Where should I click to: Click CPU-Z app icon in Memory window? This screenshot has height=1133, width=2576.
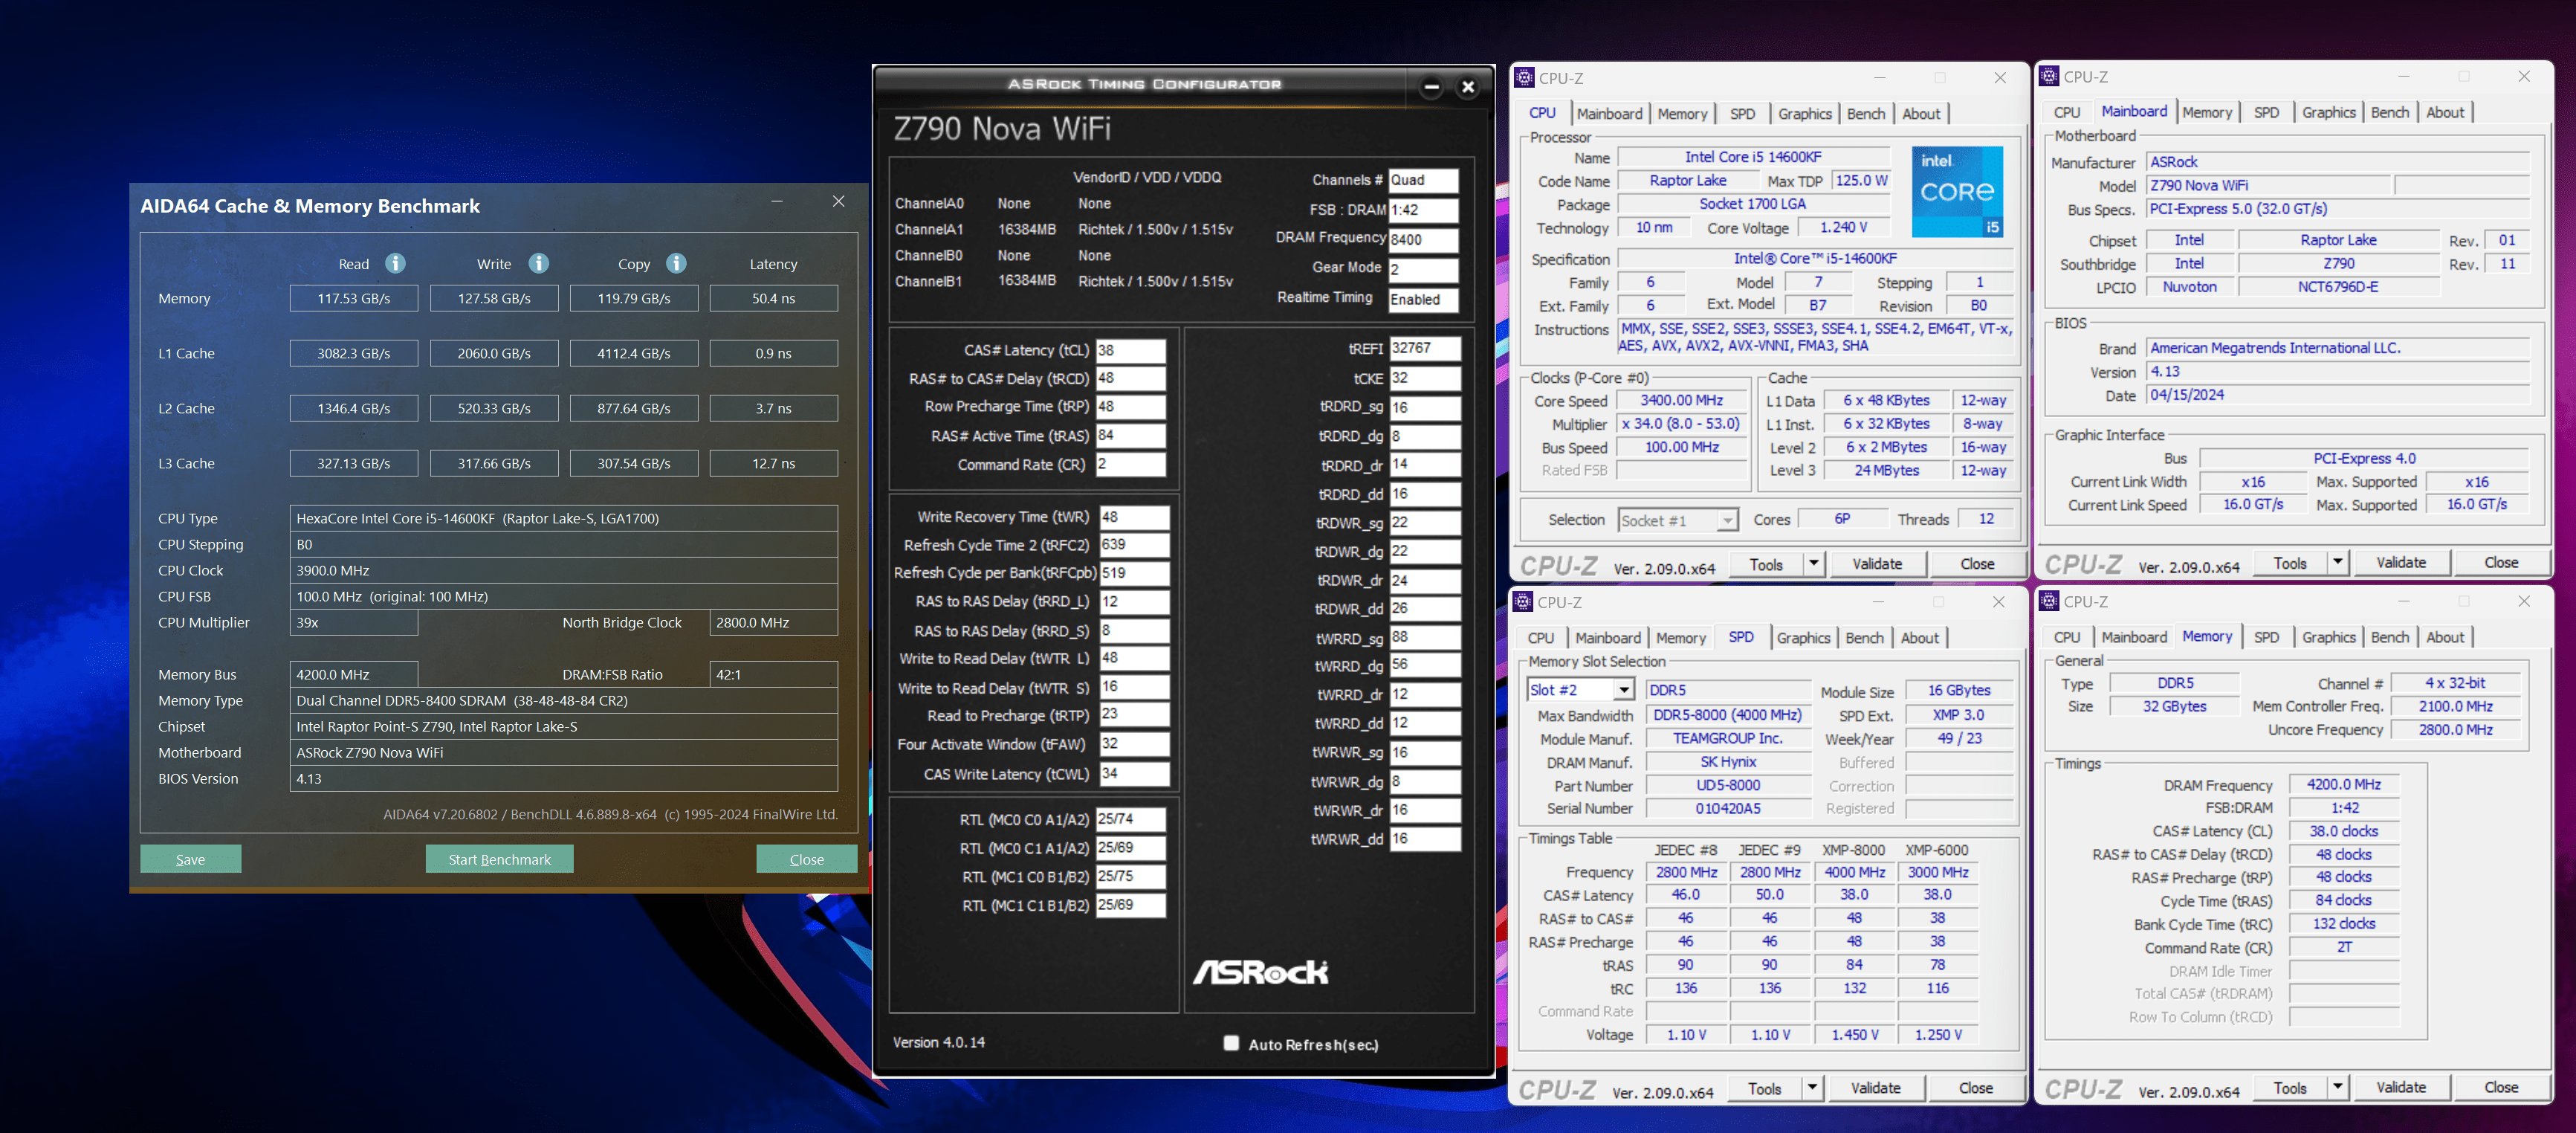point(2049,601)
